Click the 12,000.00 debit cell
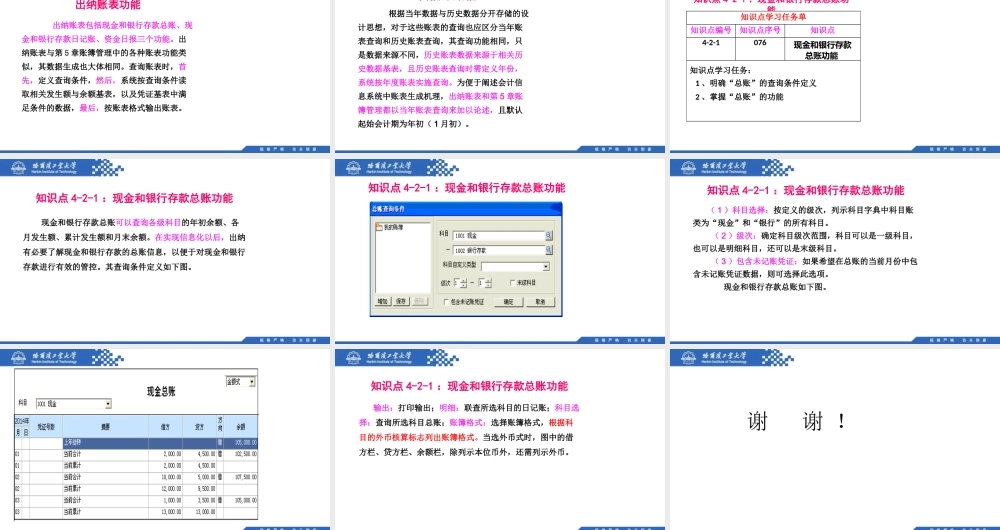This screenshot has width=1000, height=530. (x=165, y=489)
